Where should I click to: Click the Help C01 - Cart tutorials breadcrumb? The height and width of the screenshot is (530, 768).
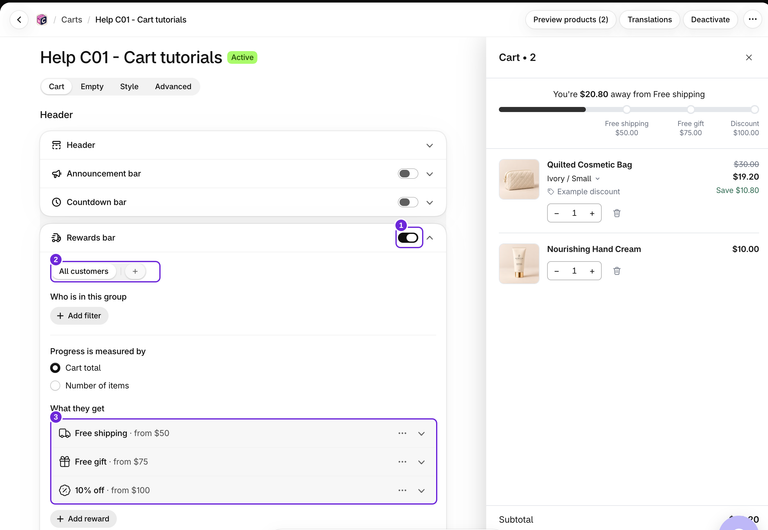[x=141, y=20]
